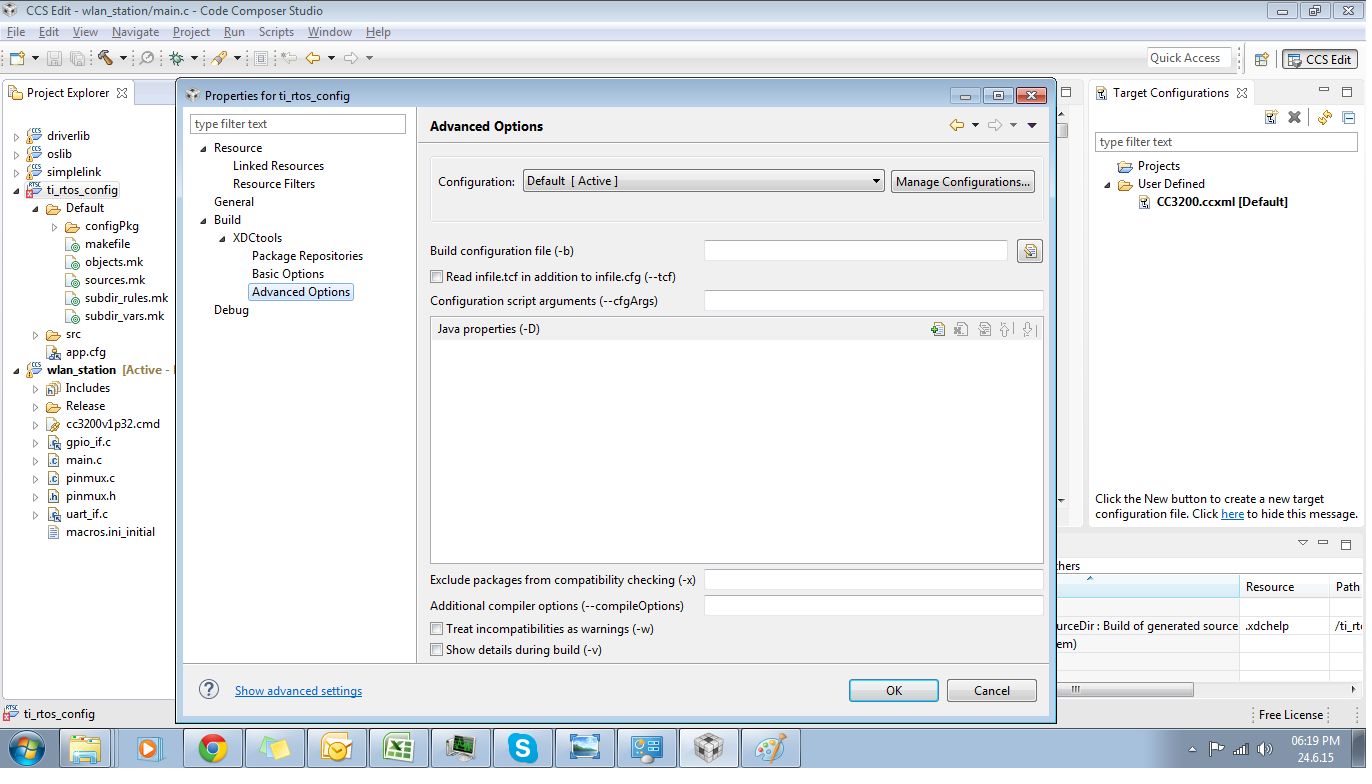Open the Configuration dropdown
Viewport: 1372px width, 784px height.
pyautogui.click(x=704, y=181)
